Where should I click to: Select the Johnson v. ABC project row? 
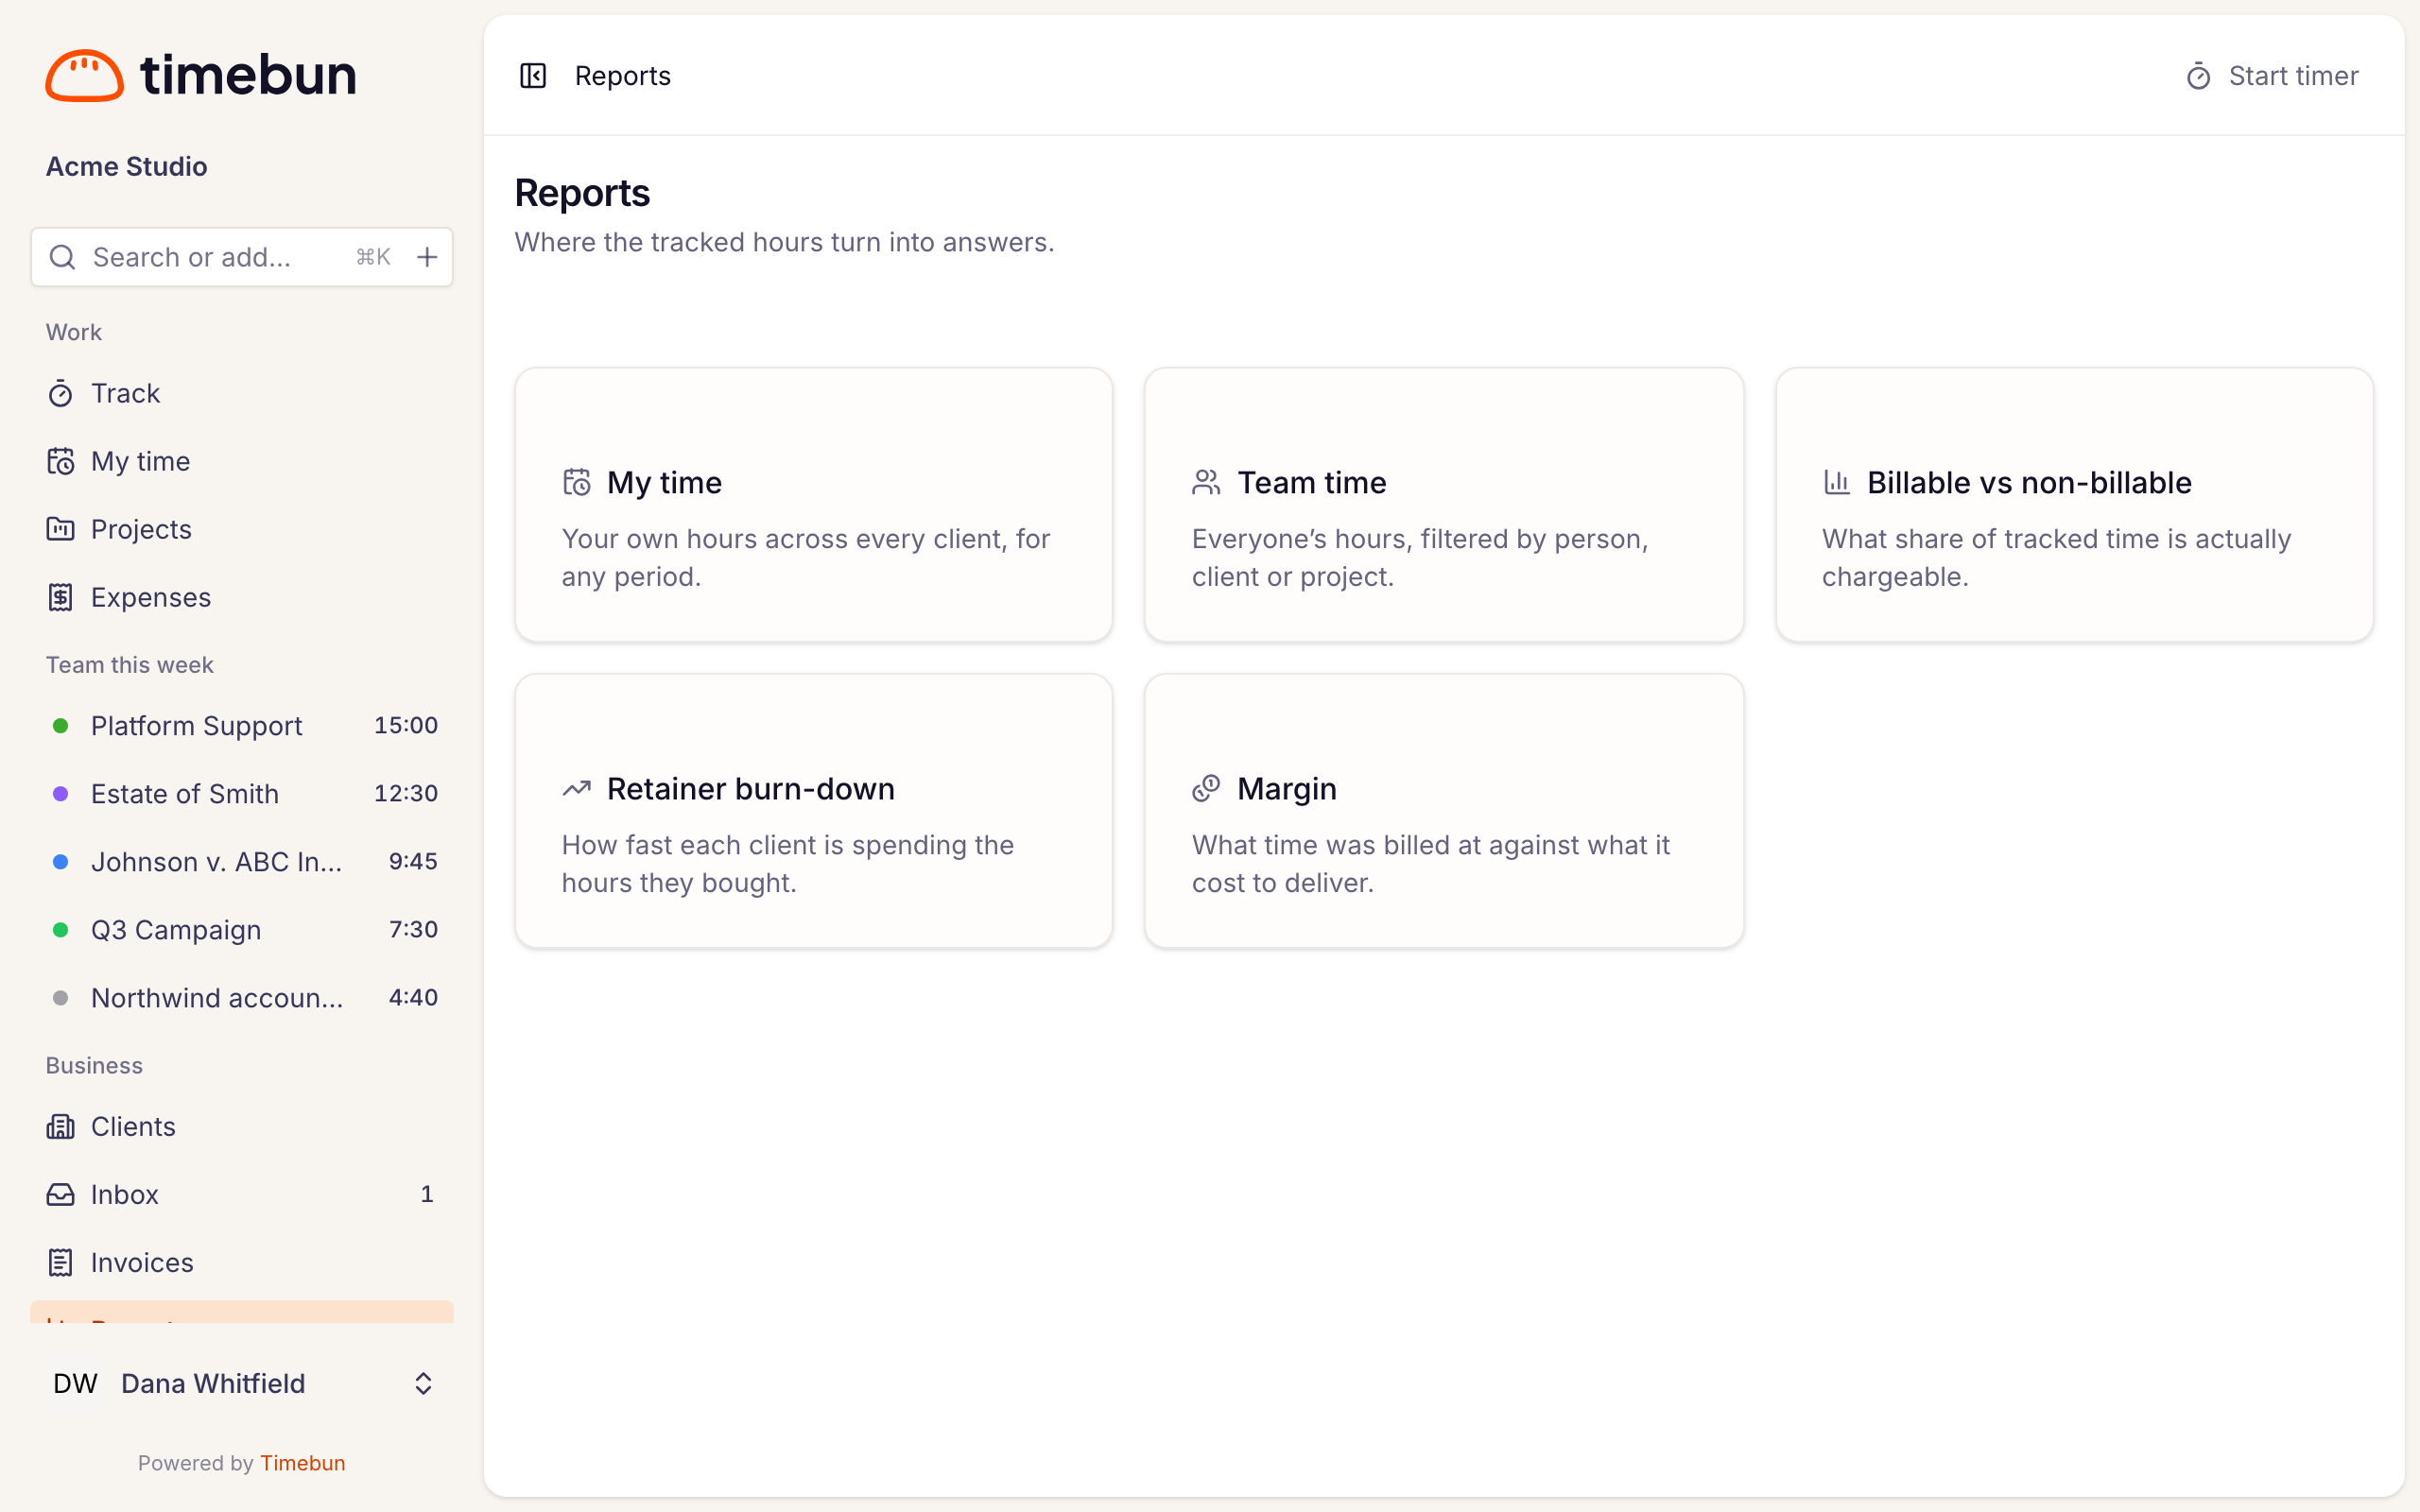(242, 862)
